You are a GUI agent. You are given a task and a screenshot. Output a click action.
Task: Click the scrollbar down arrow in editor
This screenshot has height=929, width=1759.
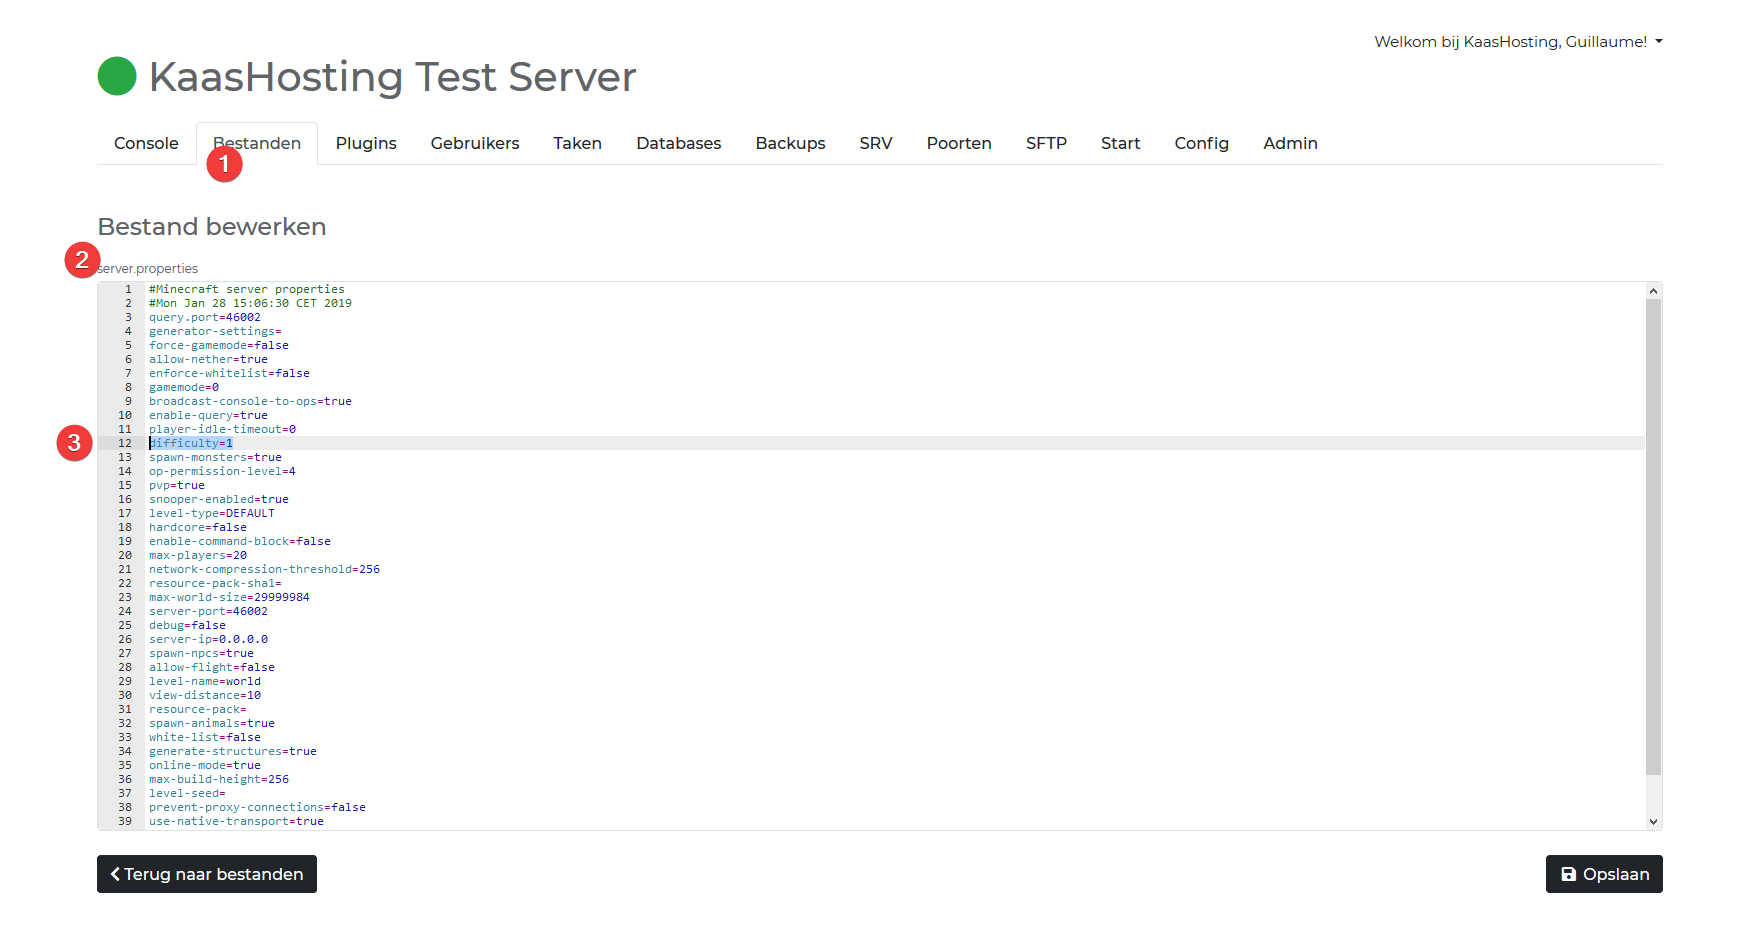(1653, 821)
